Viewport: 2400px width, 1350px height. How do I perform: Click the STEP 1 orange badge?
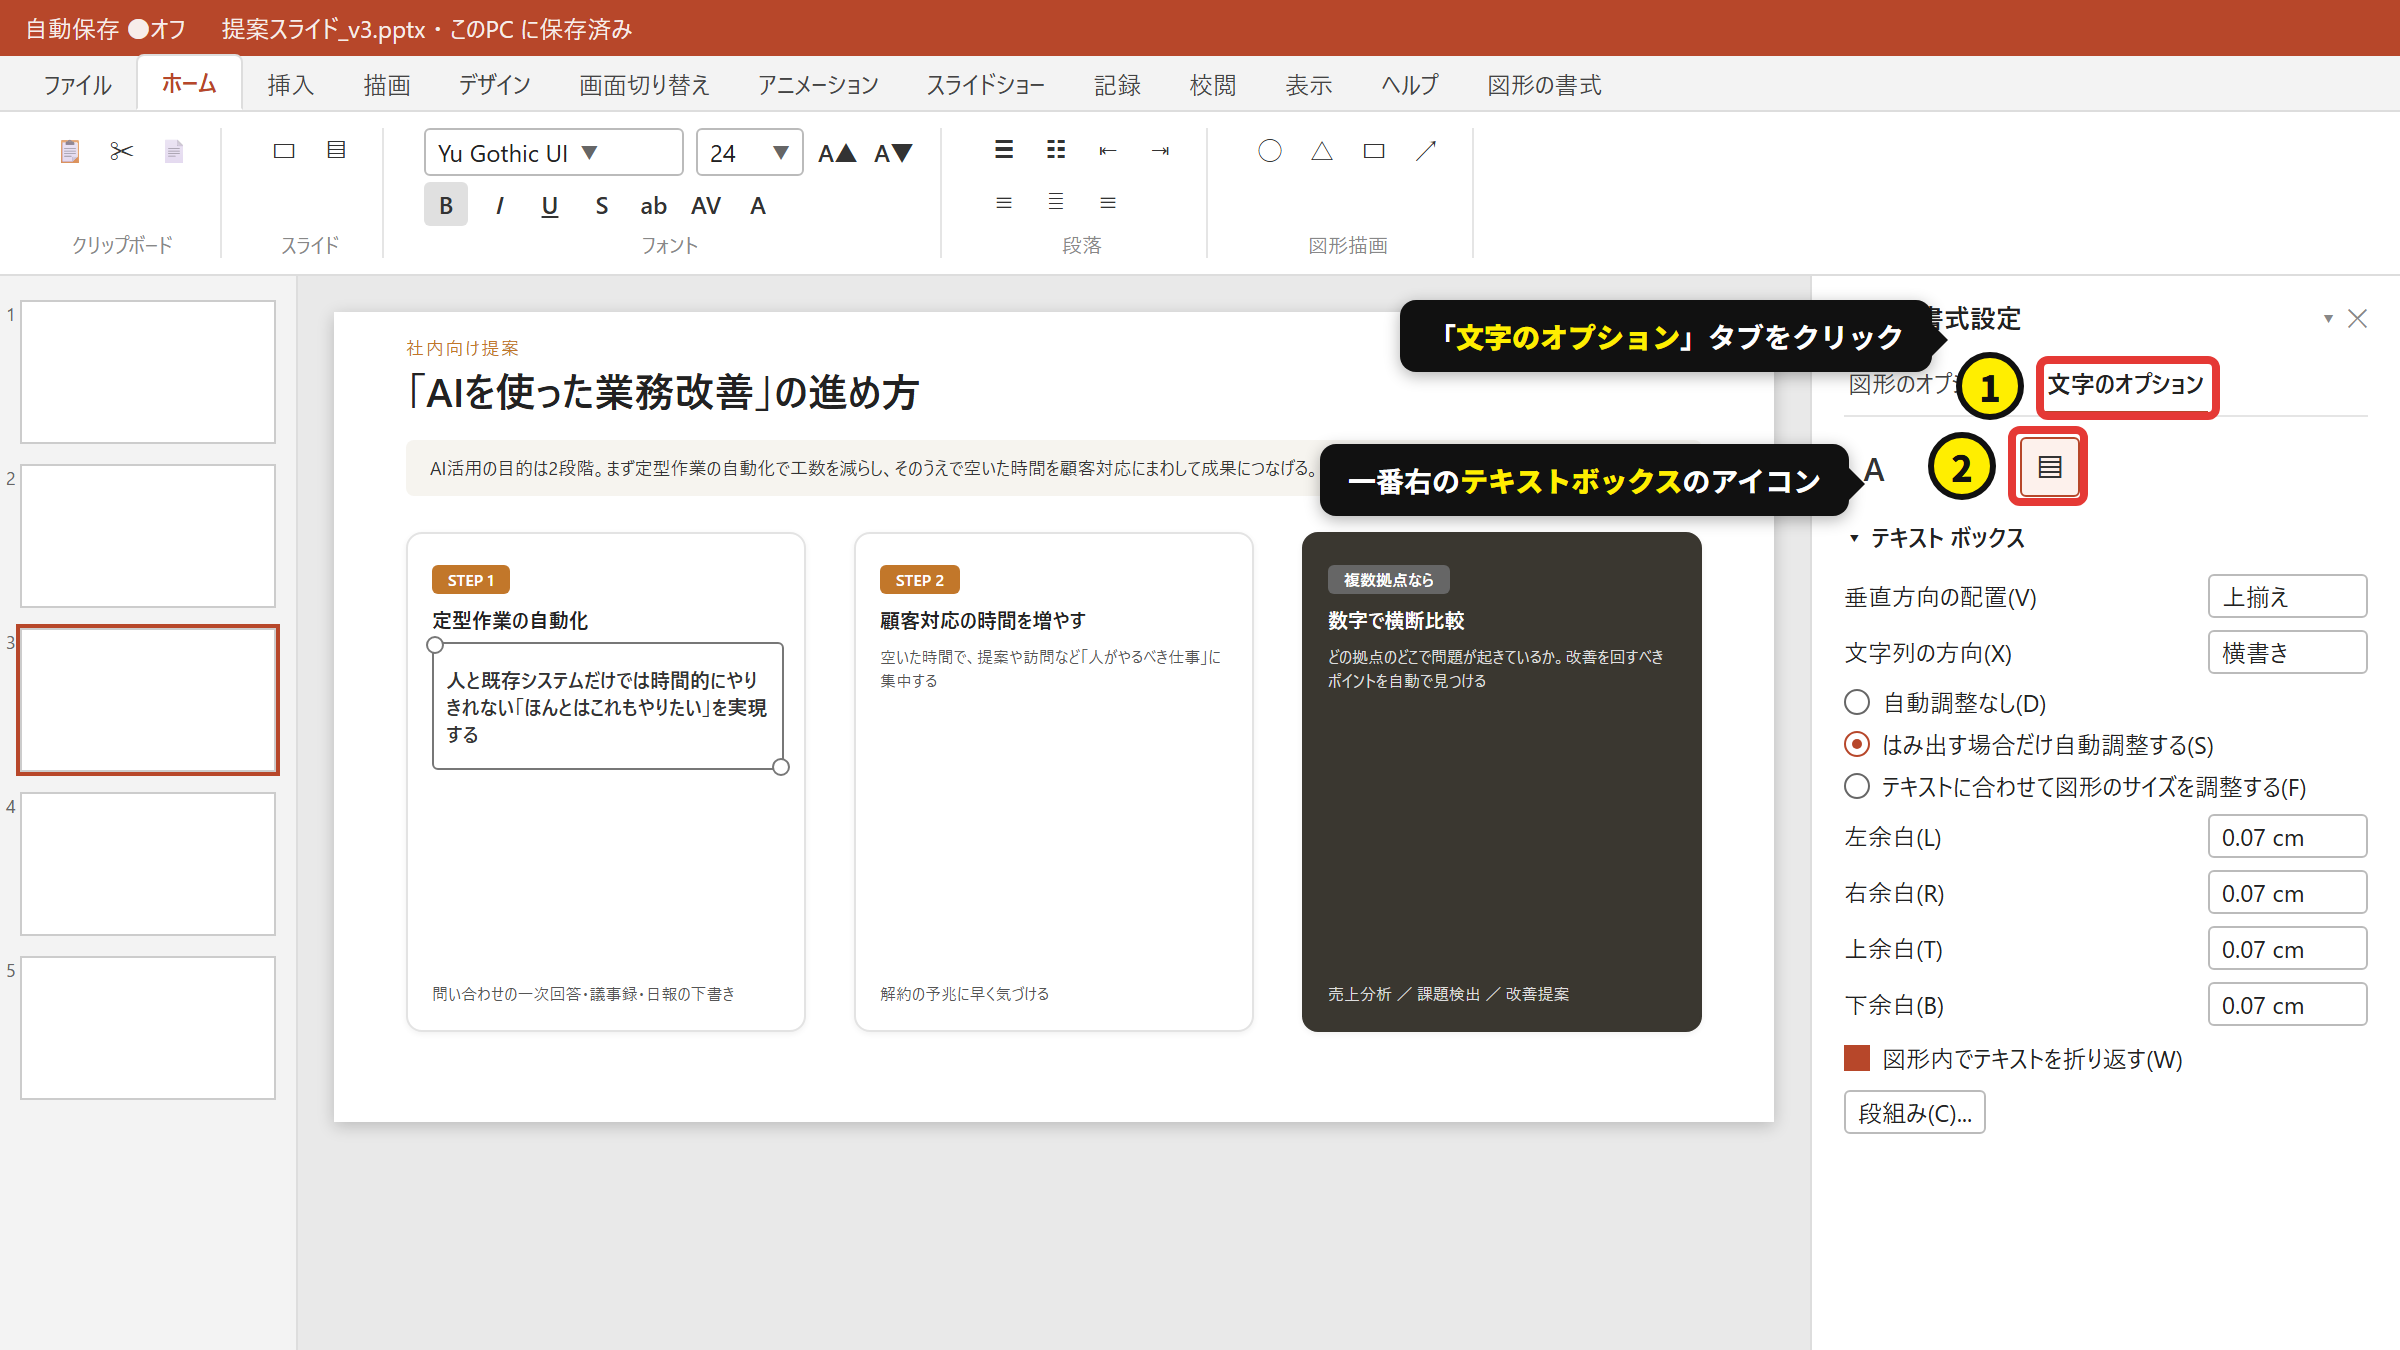(x=471, y=580)
